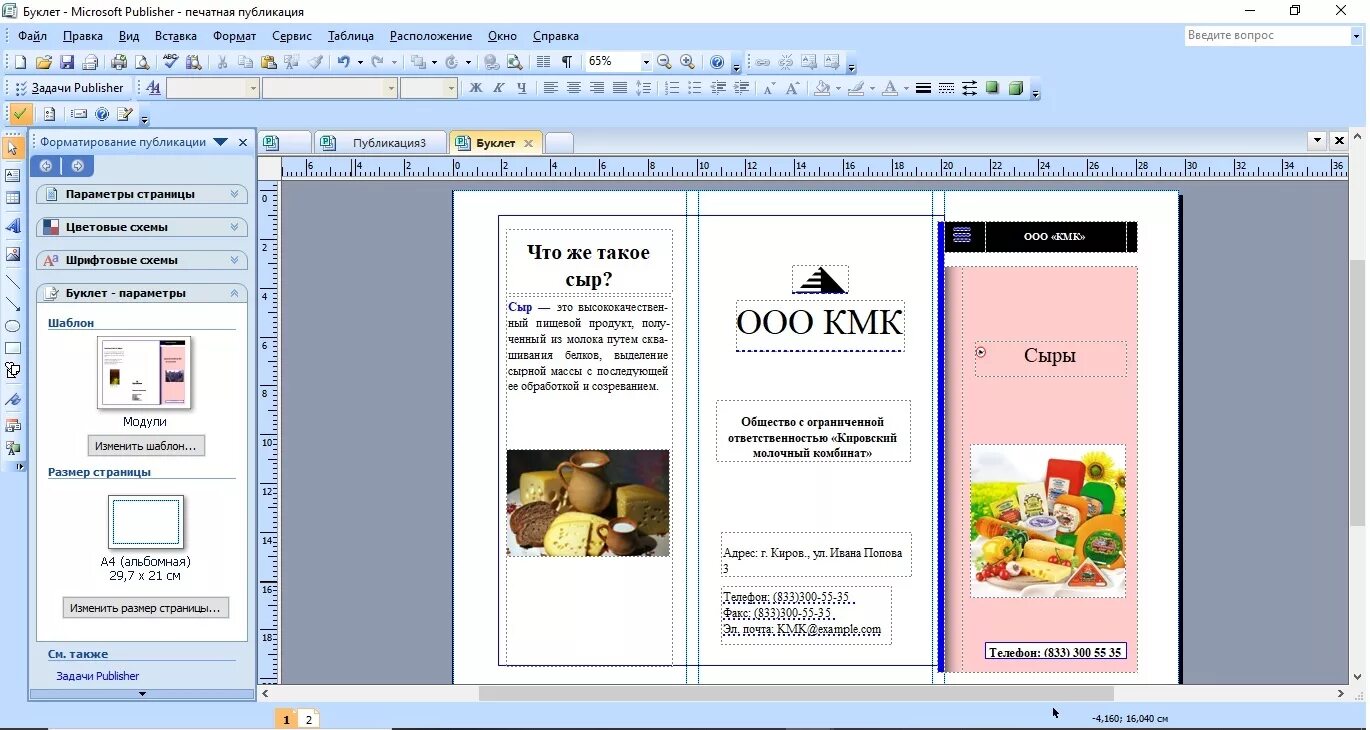Save the publication with the floppy icon
Viewport: 1370px width, 730px height.
click(67, 62)
